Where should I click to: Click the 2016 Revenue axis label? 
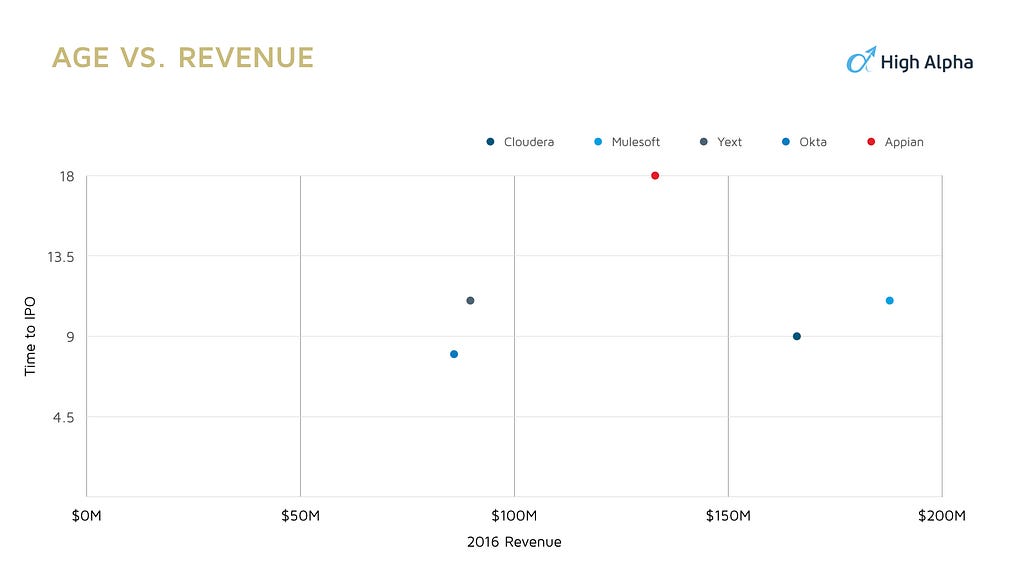tap(514, 542)
